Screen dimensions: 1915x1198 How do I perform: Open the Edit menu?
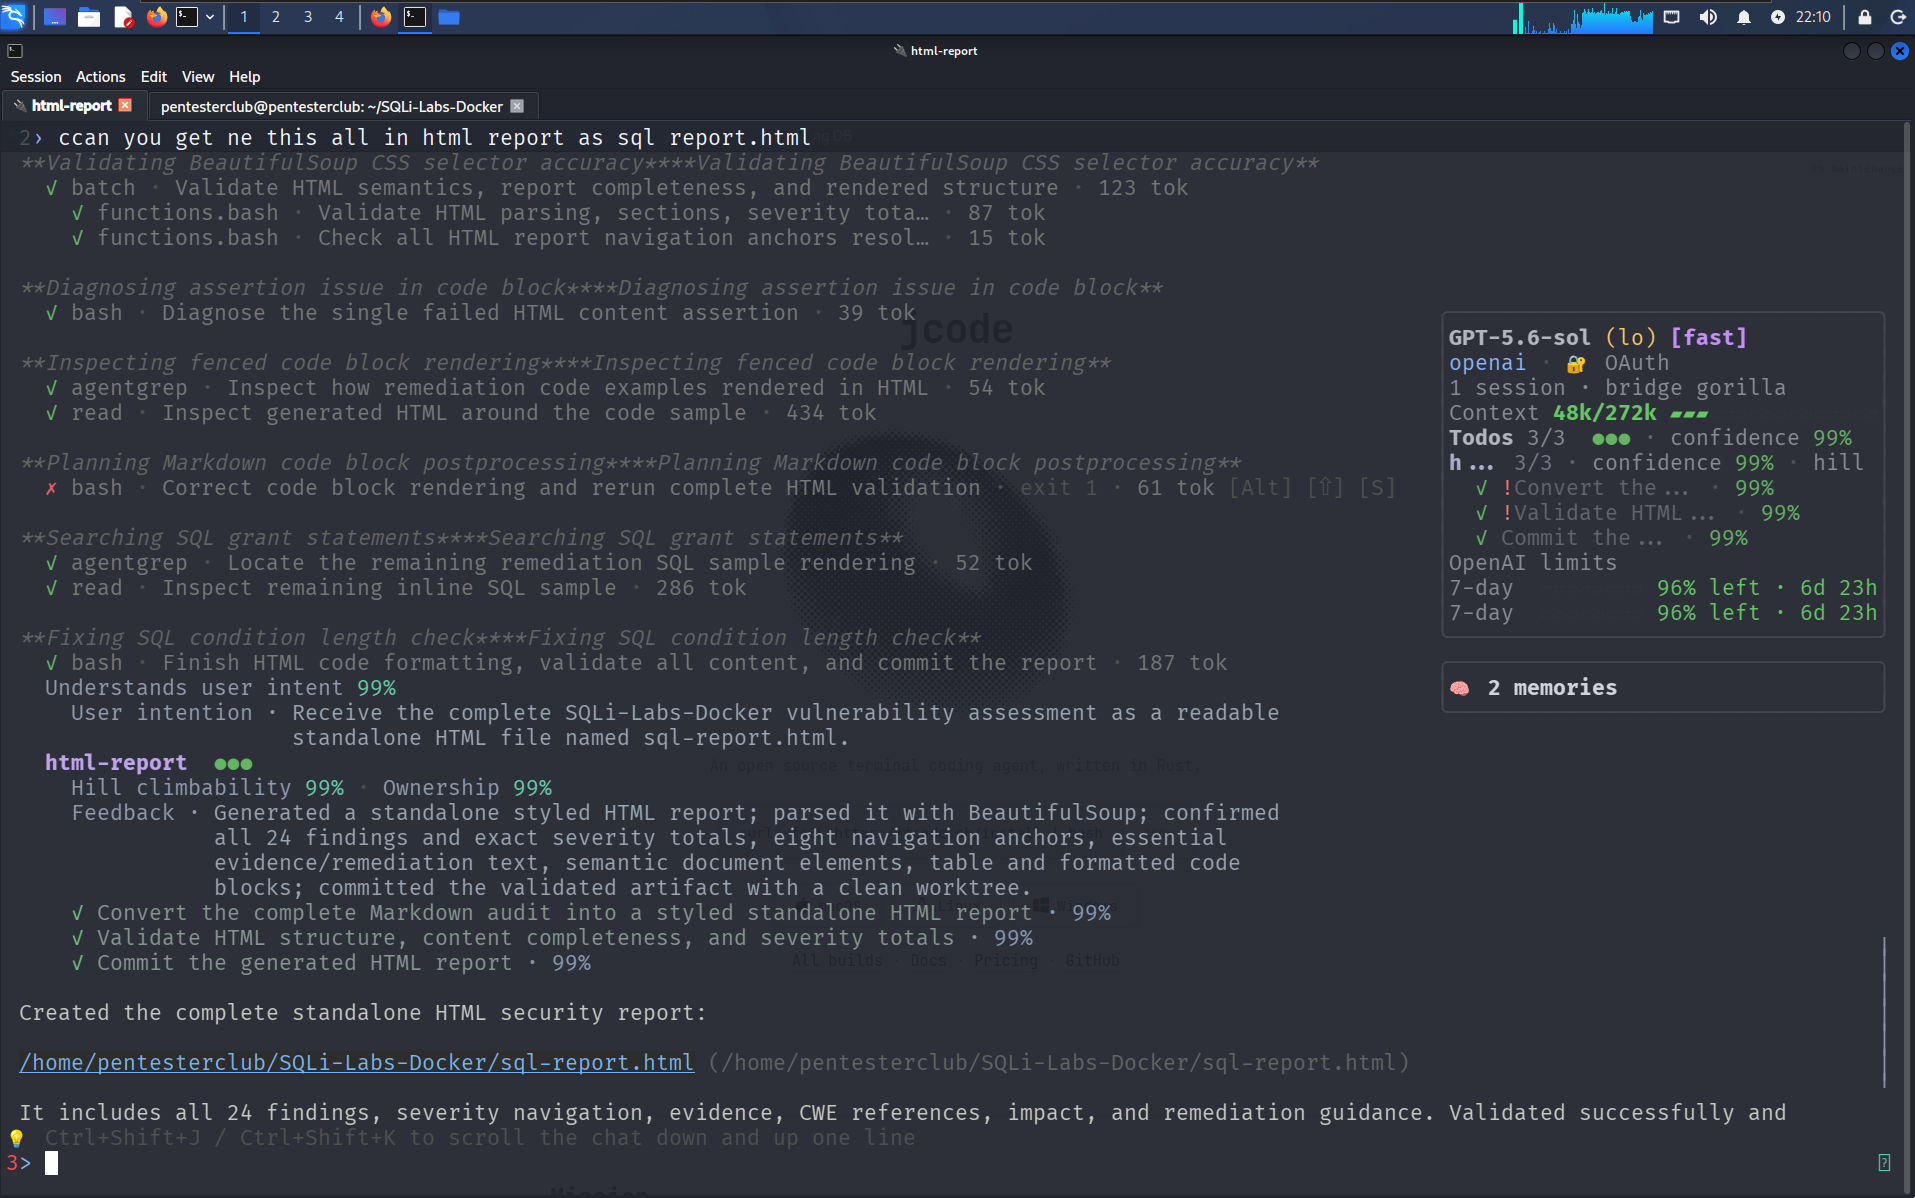(x=154, y=77)
